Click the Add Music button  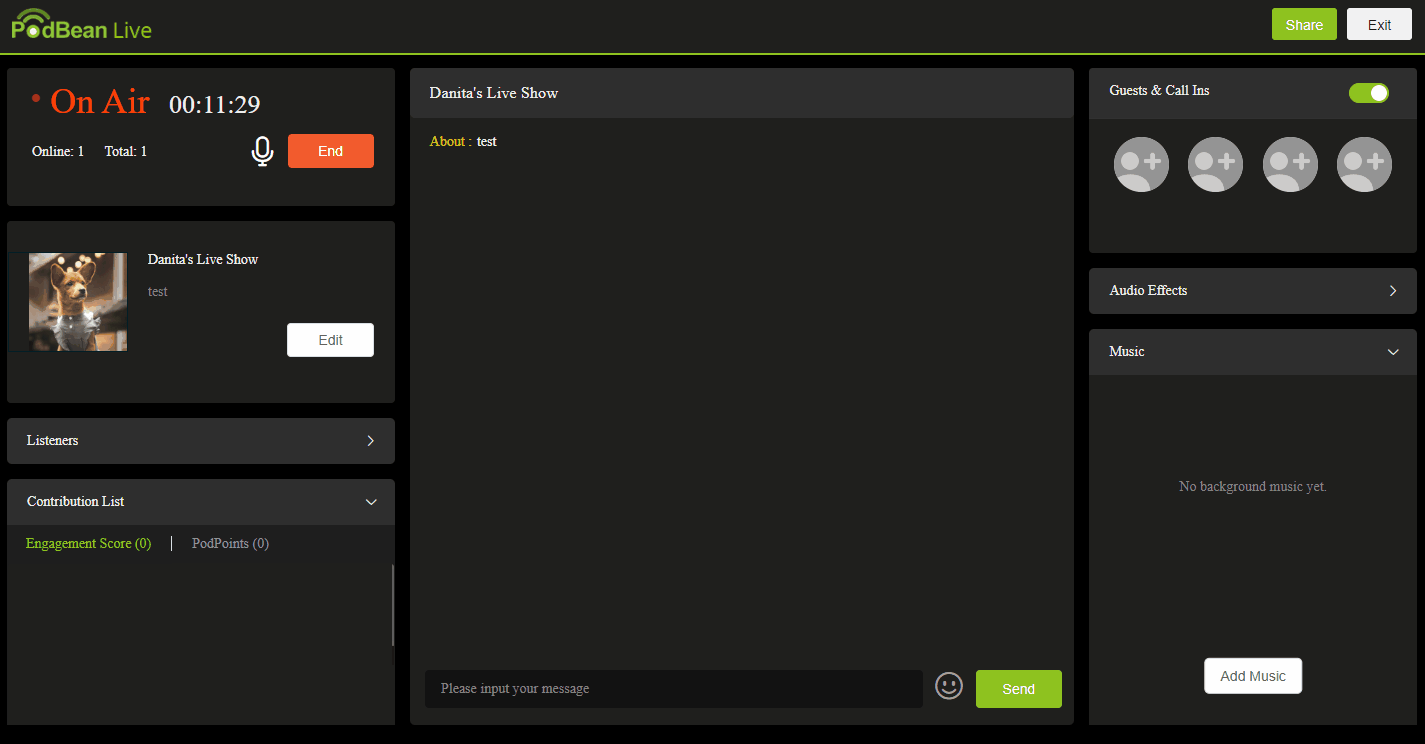point(1252,676)
